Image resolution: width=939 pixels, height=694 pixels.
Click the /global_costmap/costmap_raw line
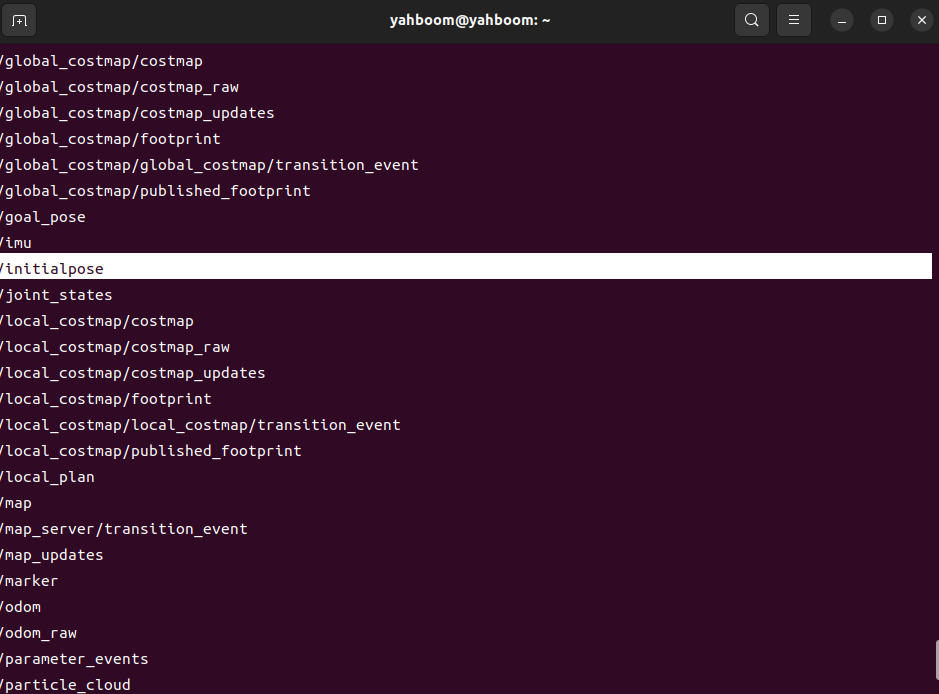coord(119,87)
